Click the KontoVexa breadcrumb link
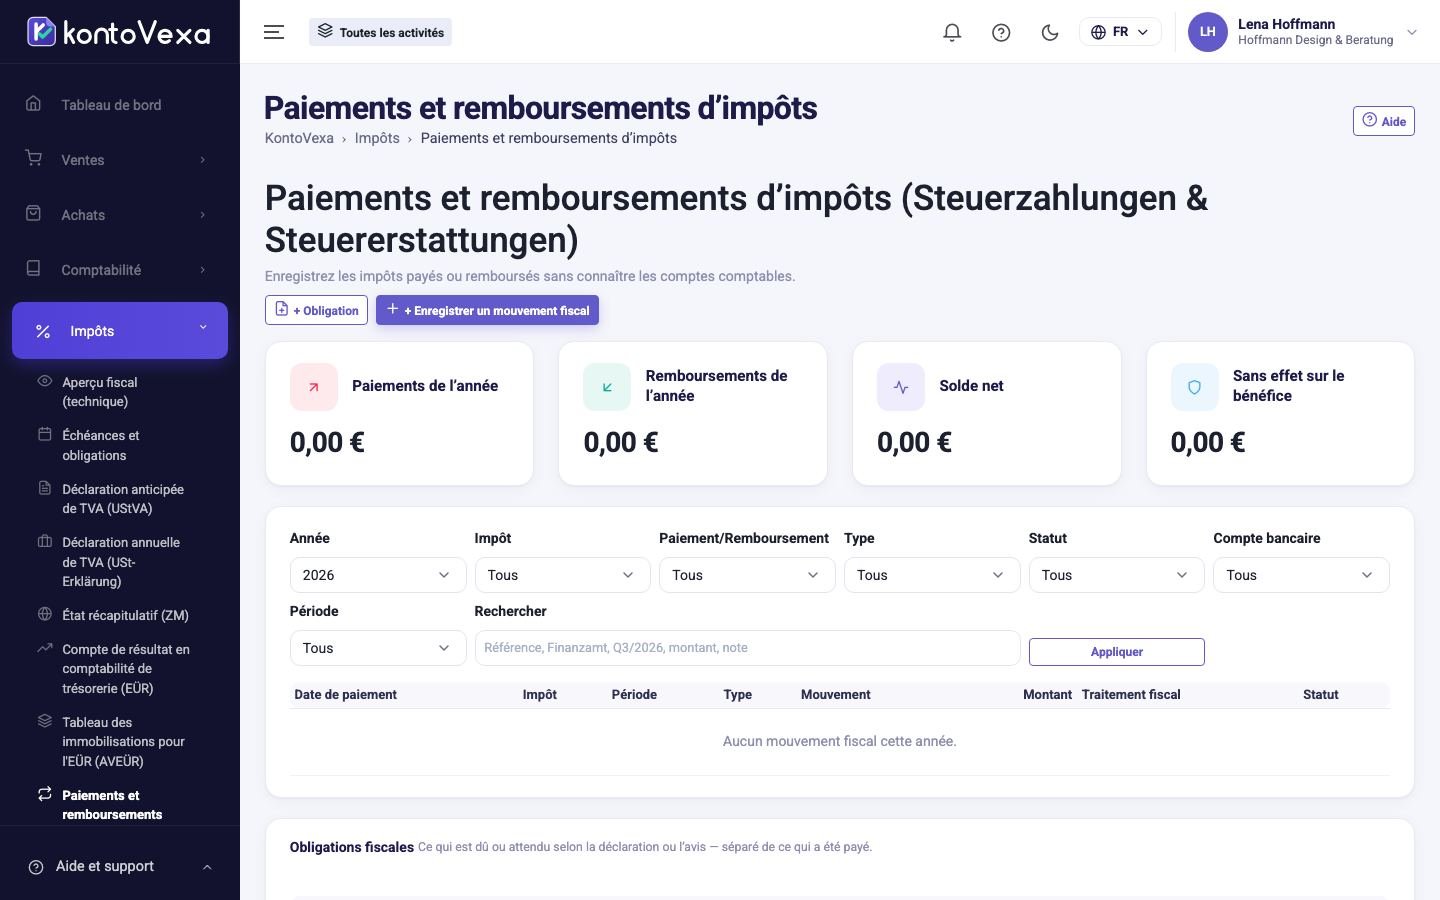This screenshot has height=900, width=1440. (x=299, y=138)
